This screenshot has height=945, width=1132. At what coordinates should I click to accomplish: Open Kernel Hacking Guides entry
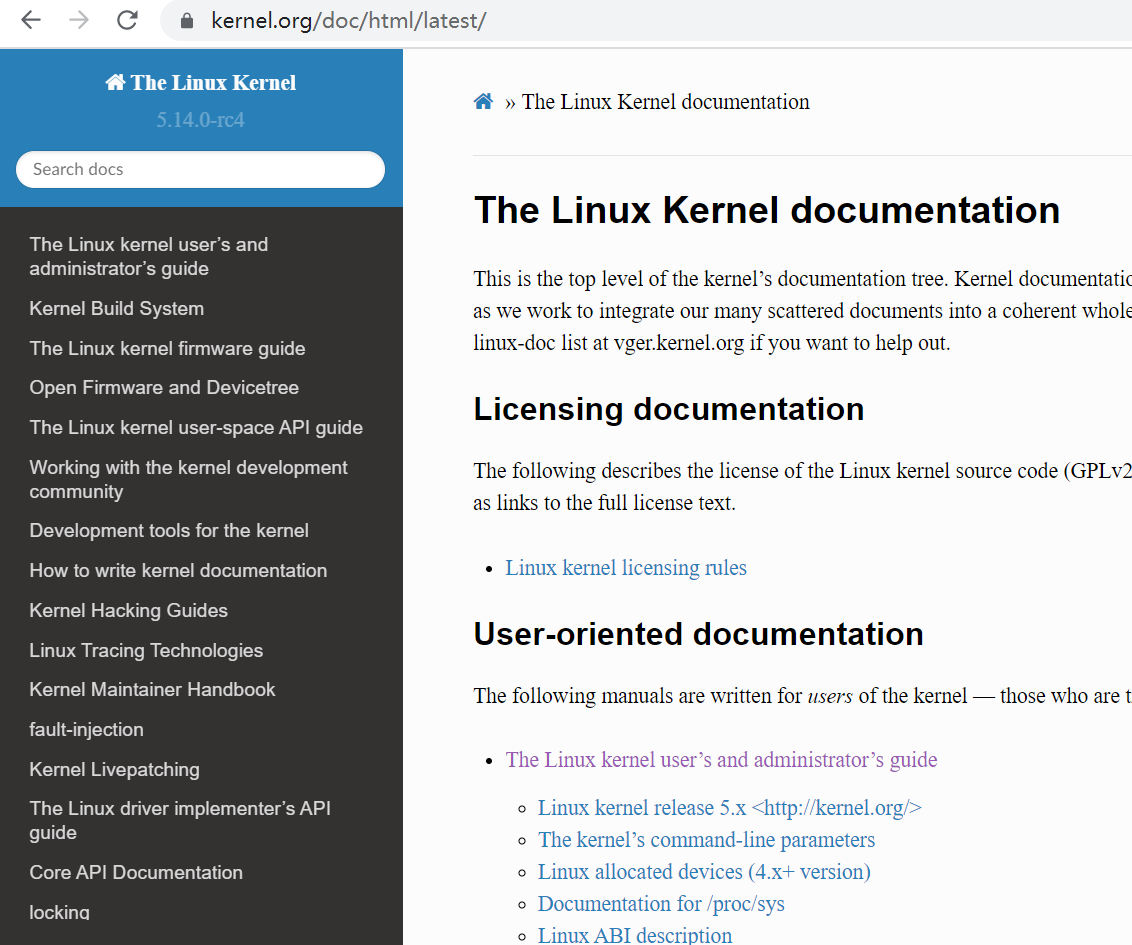129,610
